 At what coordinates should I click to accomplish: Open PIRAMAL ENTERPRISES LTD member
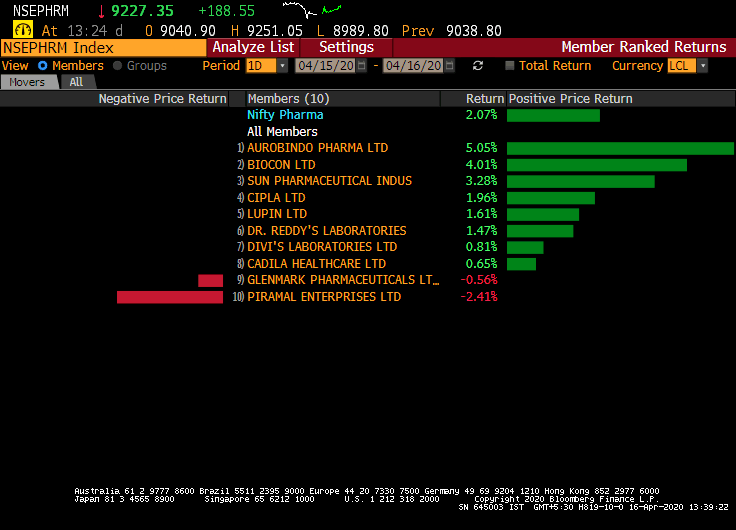[x=323, y=297]
